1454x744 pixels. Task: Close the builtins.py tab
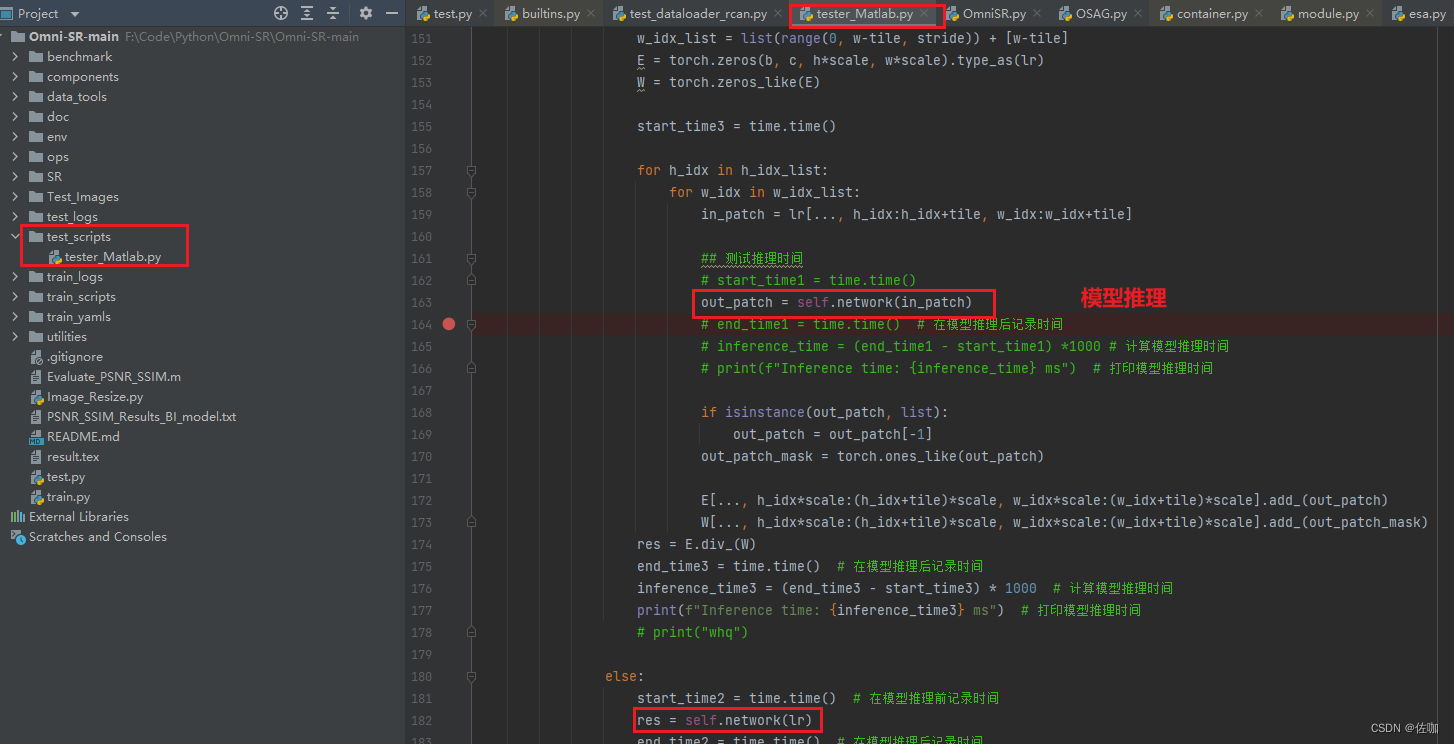(591, 14)
